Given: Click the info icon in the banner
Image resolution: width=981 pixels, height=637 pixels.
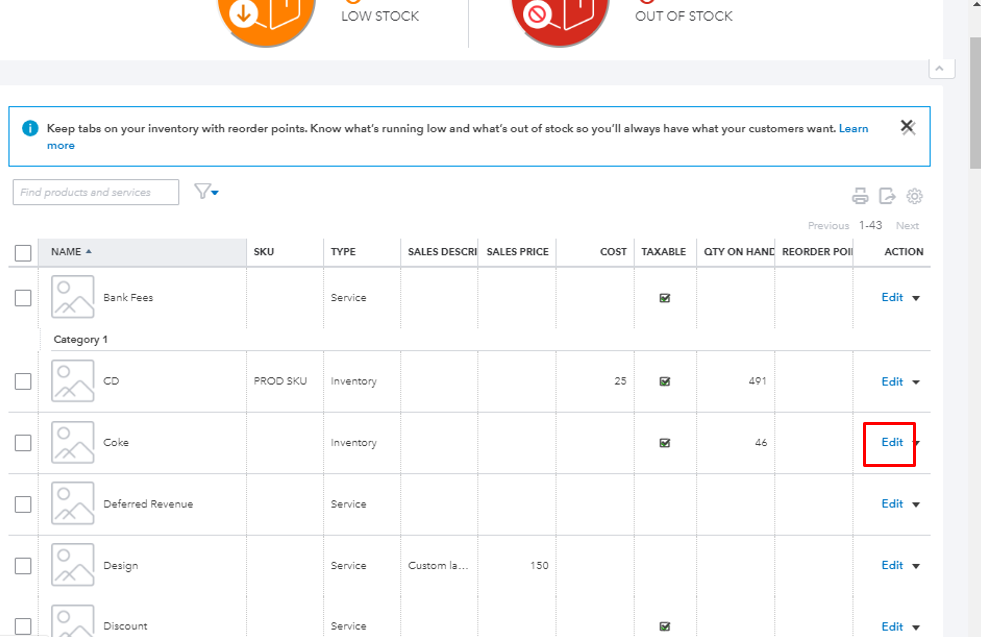Looking at the screenshot, I should 30,128.
